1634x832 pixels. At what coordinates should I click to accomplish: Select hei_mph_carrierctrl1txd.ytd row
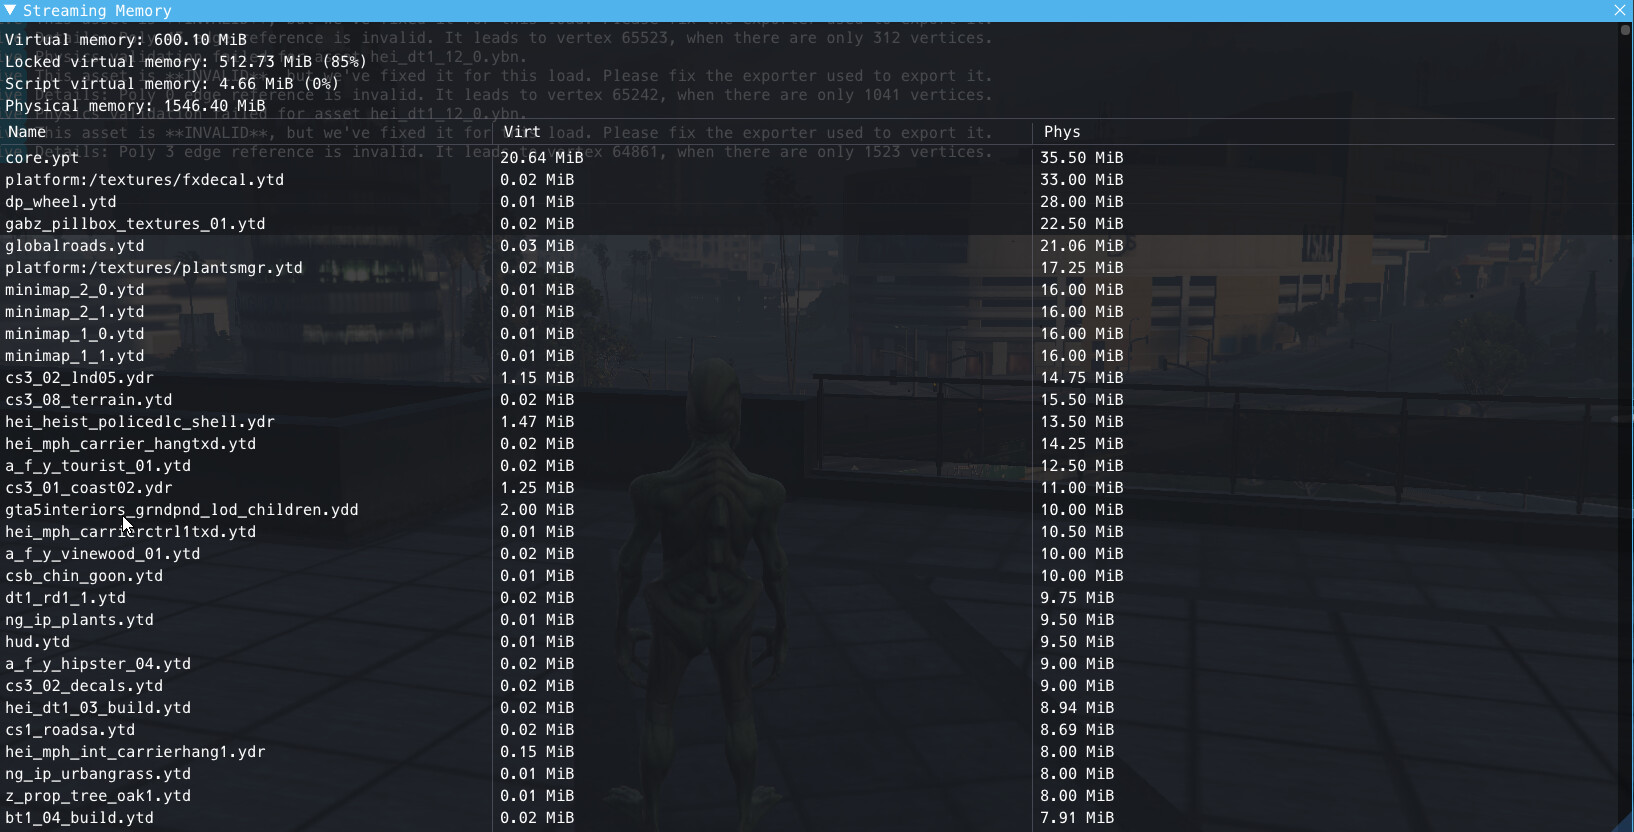131,532
